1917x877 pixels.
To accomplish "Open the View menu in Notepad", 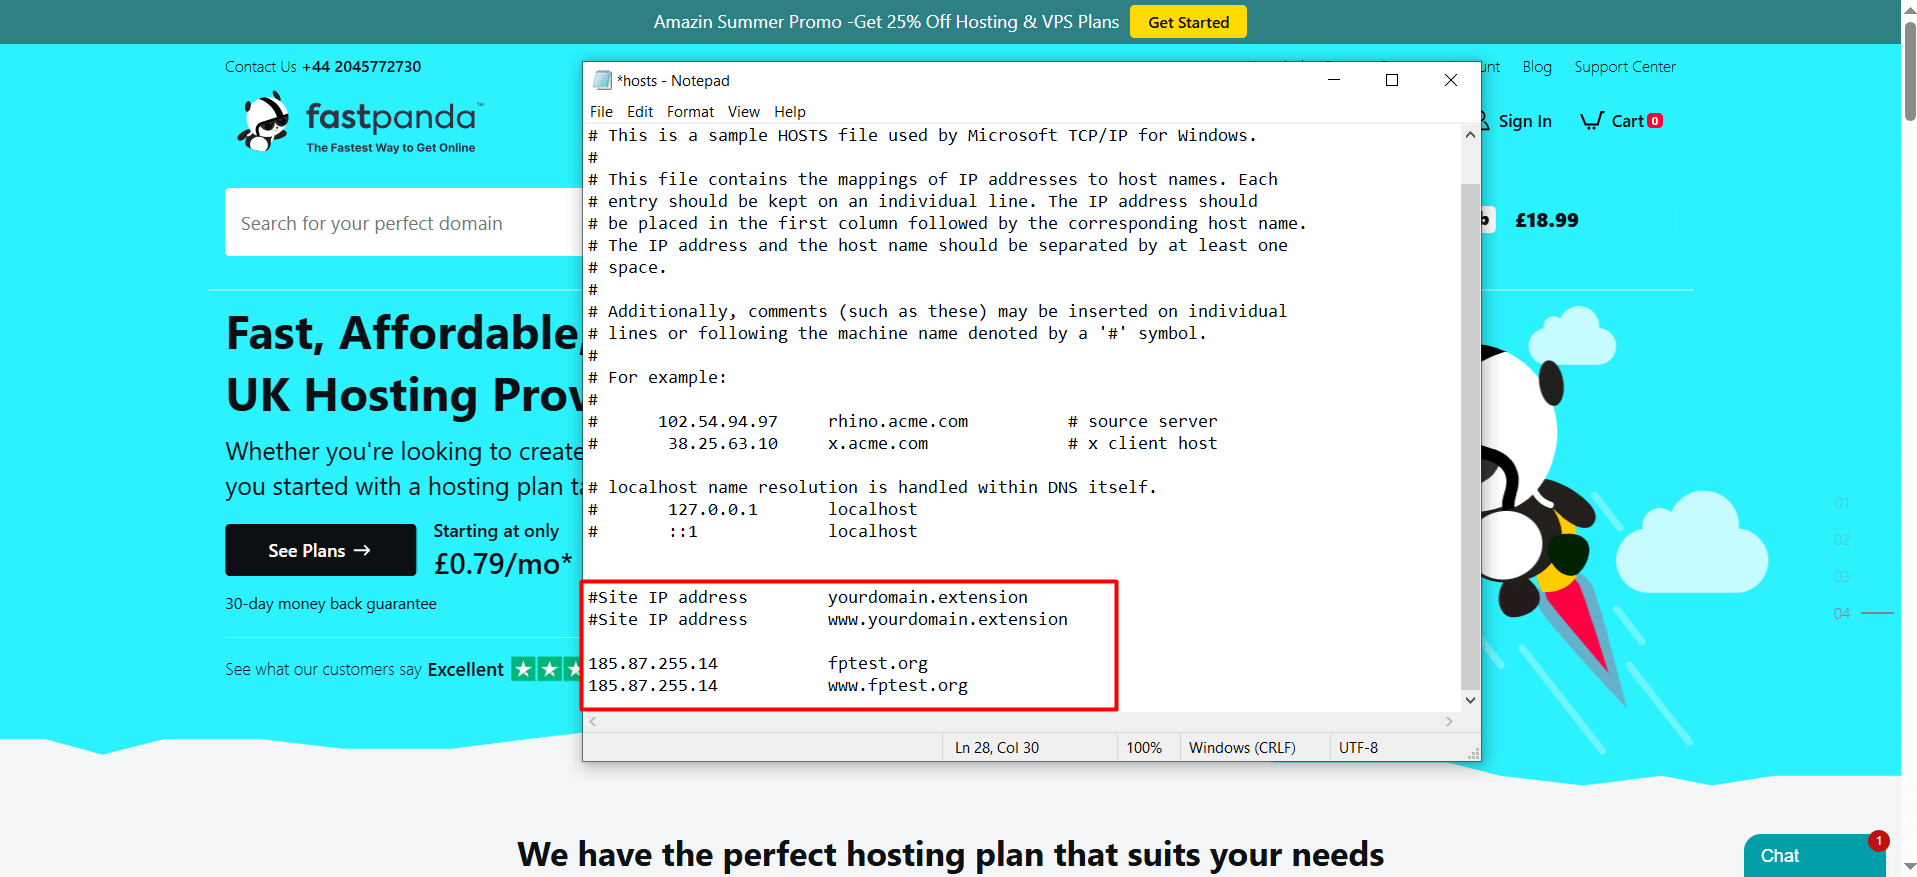I will point(743,112).
